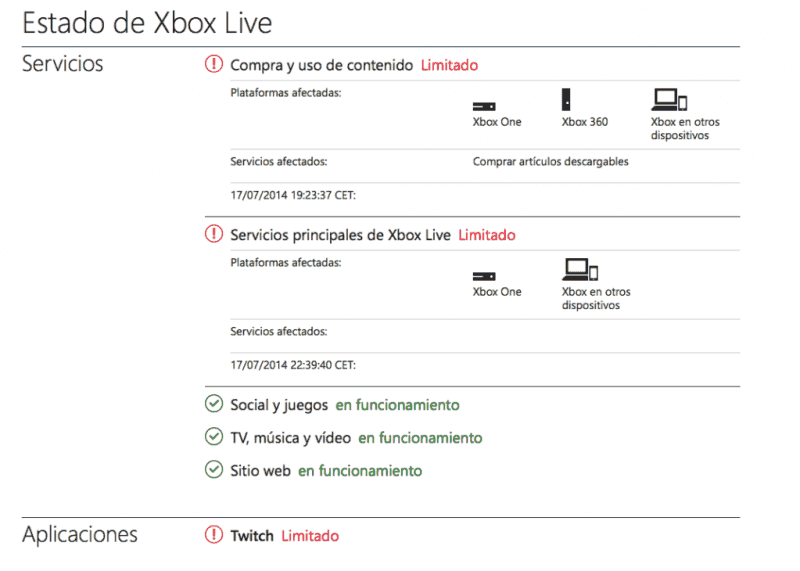Click Plataformas afectadas label under Compra y uso

[286, 93]
